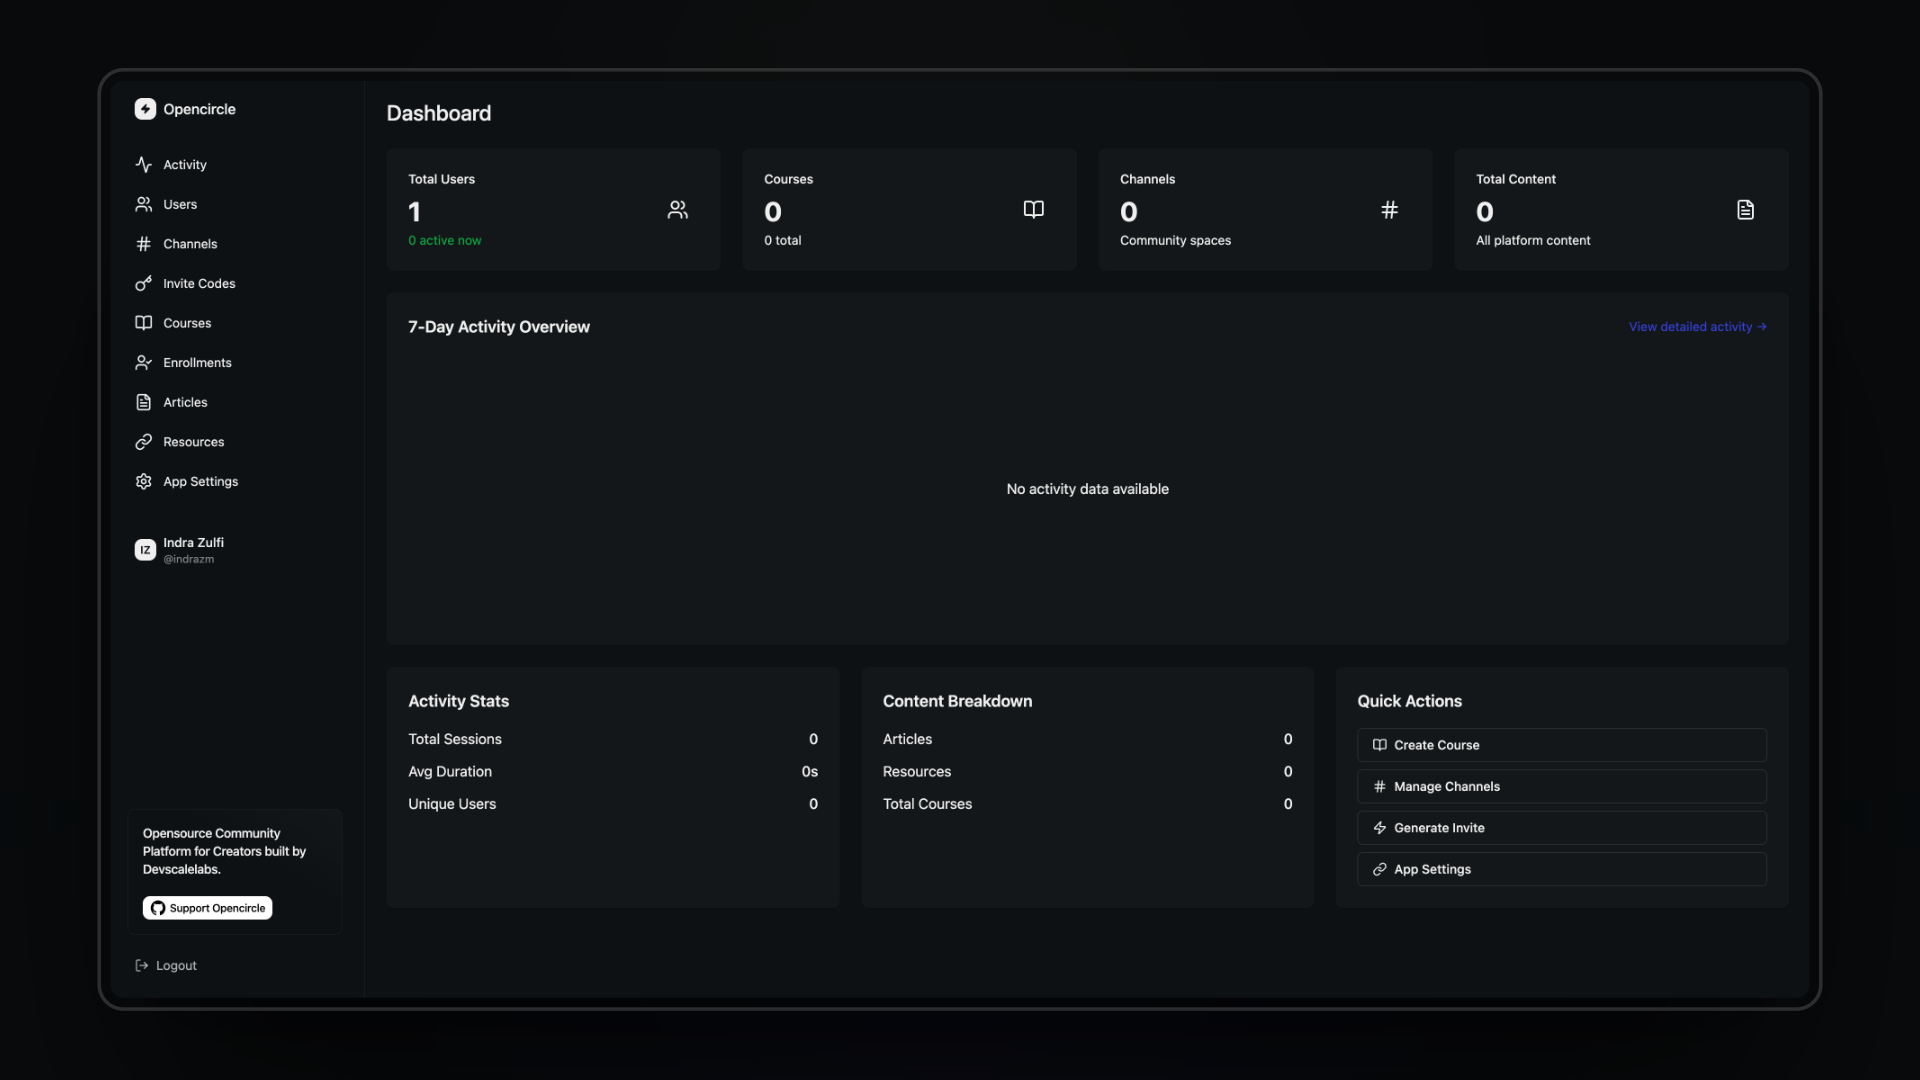Screen dimensions: 1920x1080
Task: Open App Settings gear icon
Action: [144, 481]
